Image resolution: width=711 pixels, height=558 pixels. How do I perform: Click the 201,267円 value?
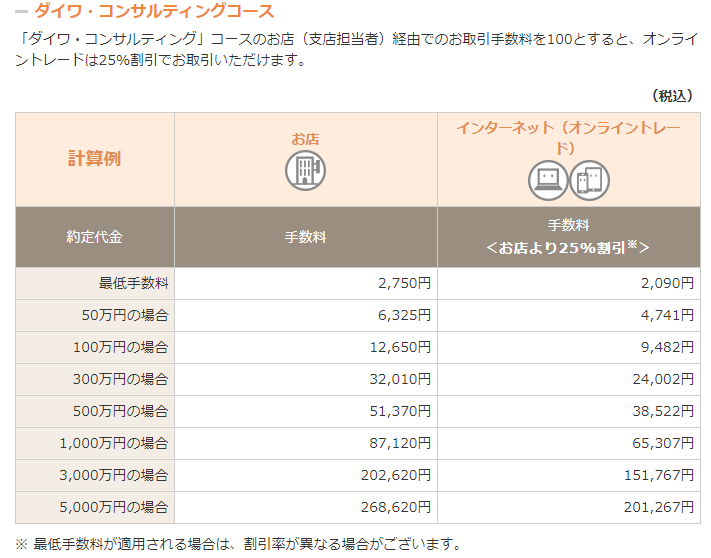click(x=659, y=507)
